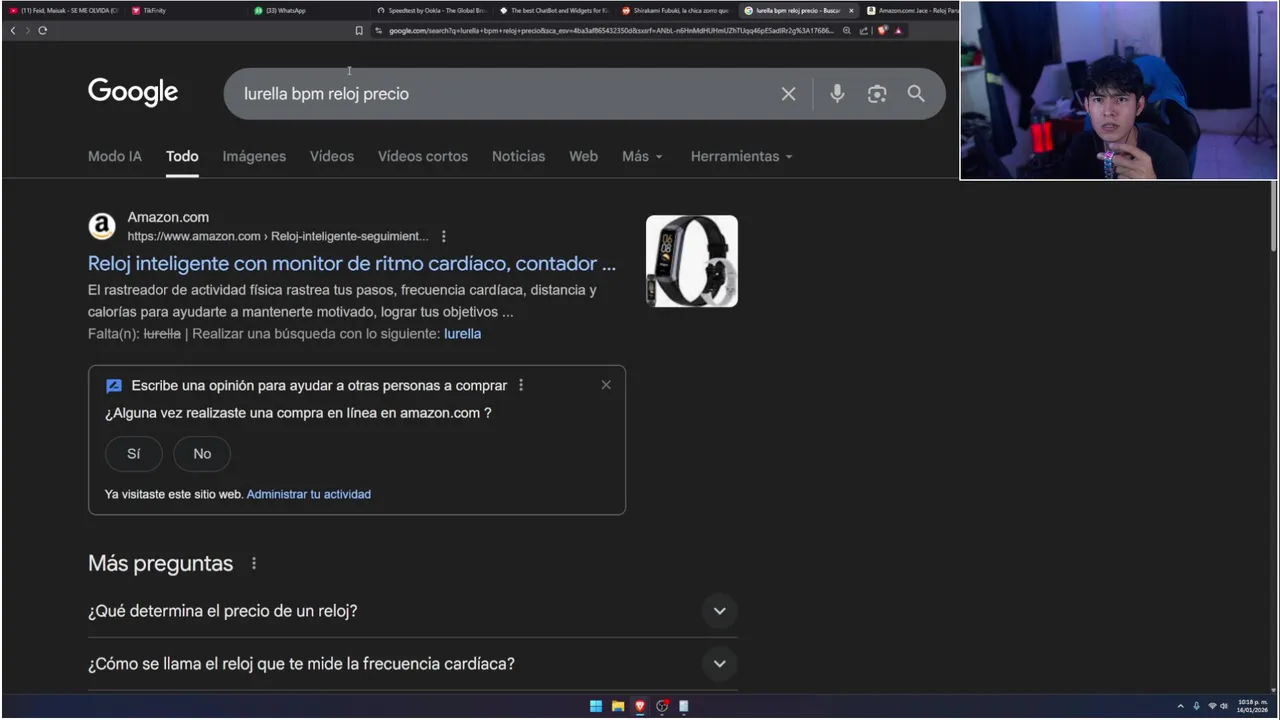The image size is (1280, 720).
Task: Click the Amazon.com site name text
Action: [168, 217]
